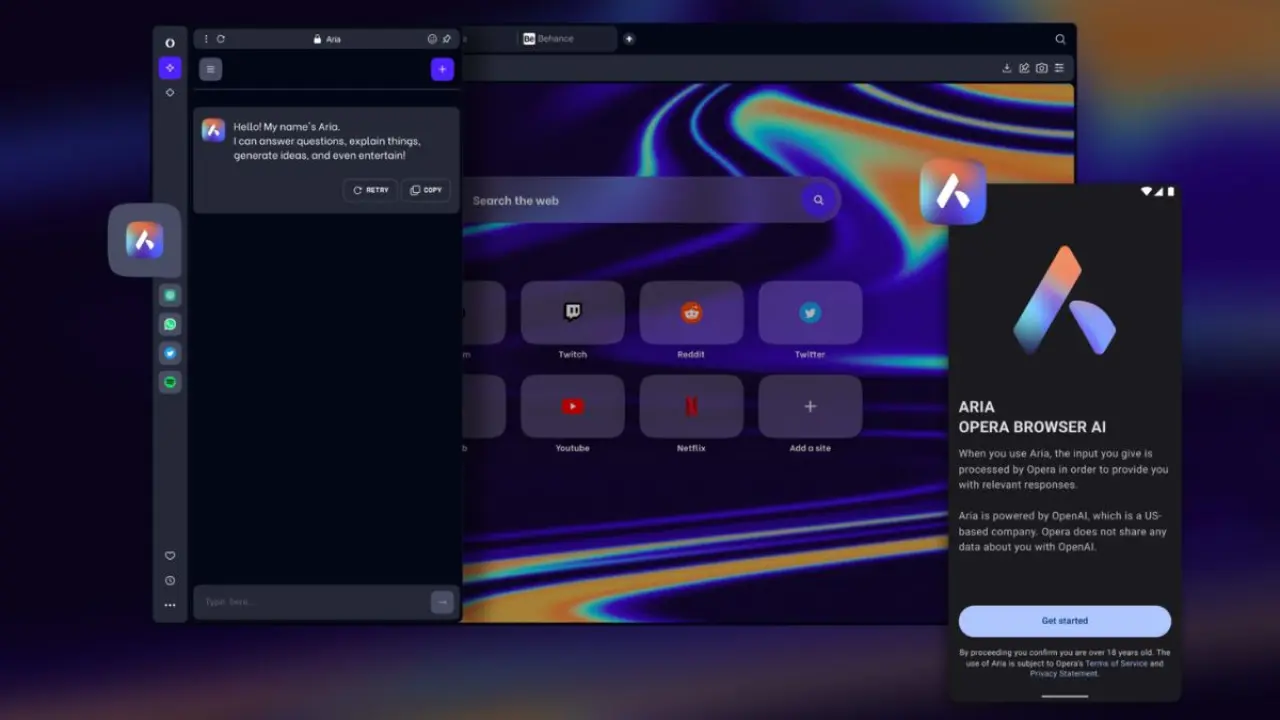Open Spotify from the sidebar

click(x=170, y=382)
